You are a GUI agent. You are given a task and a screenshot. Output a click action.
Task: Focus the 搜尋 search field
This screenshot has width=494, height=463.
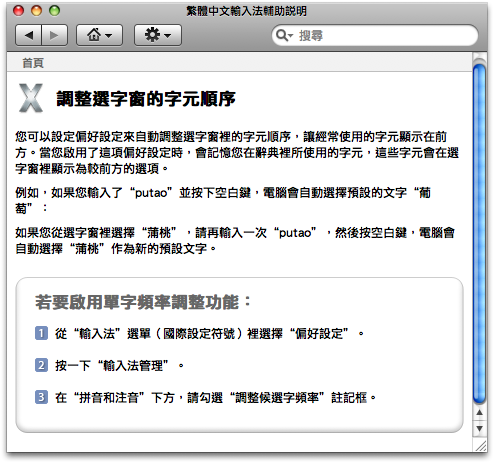point(375,35)
